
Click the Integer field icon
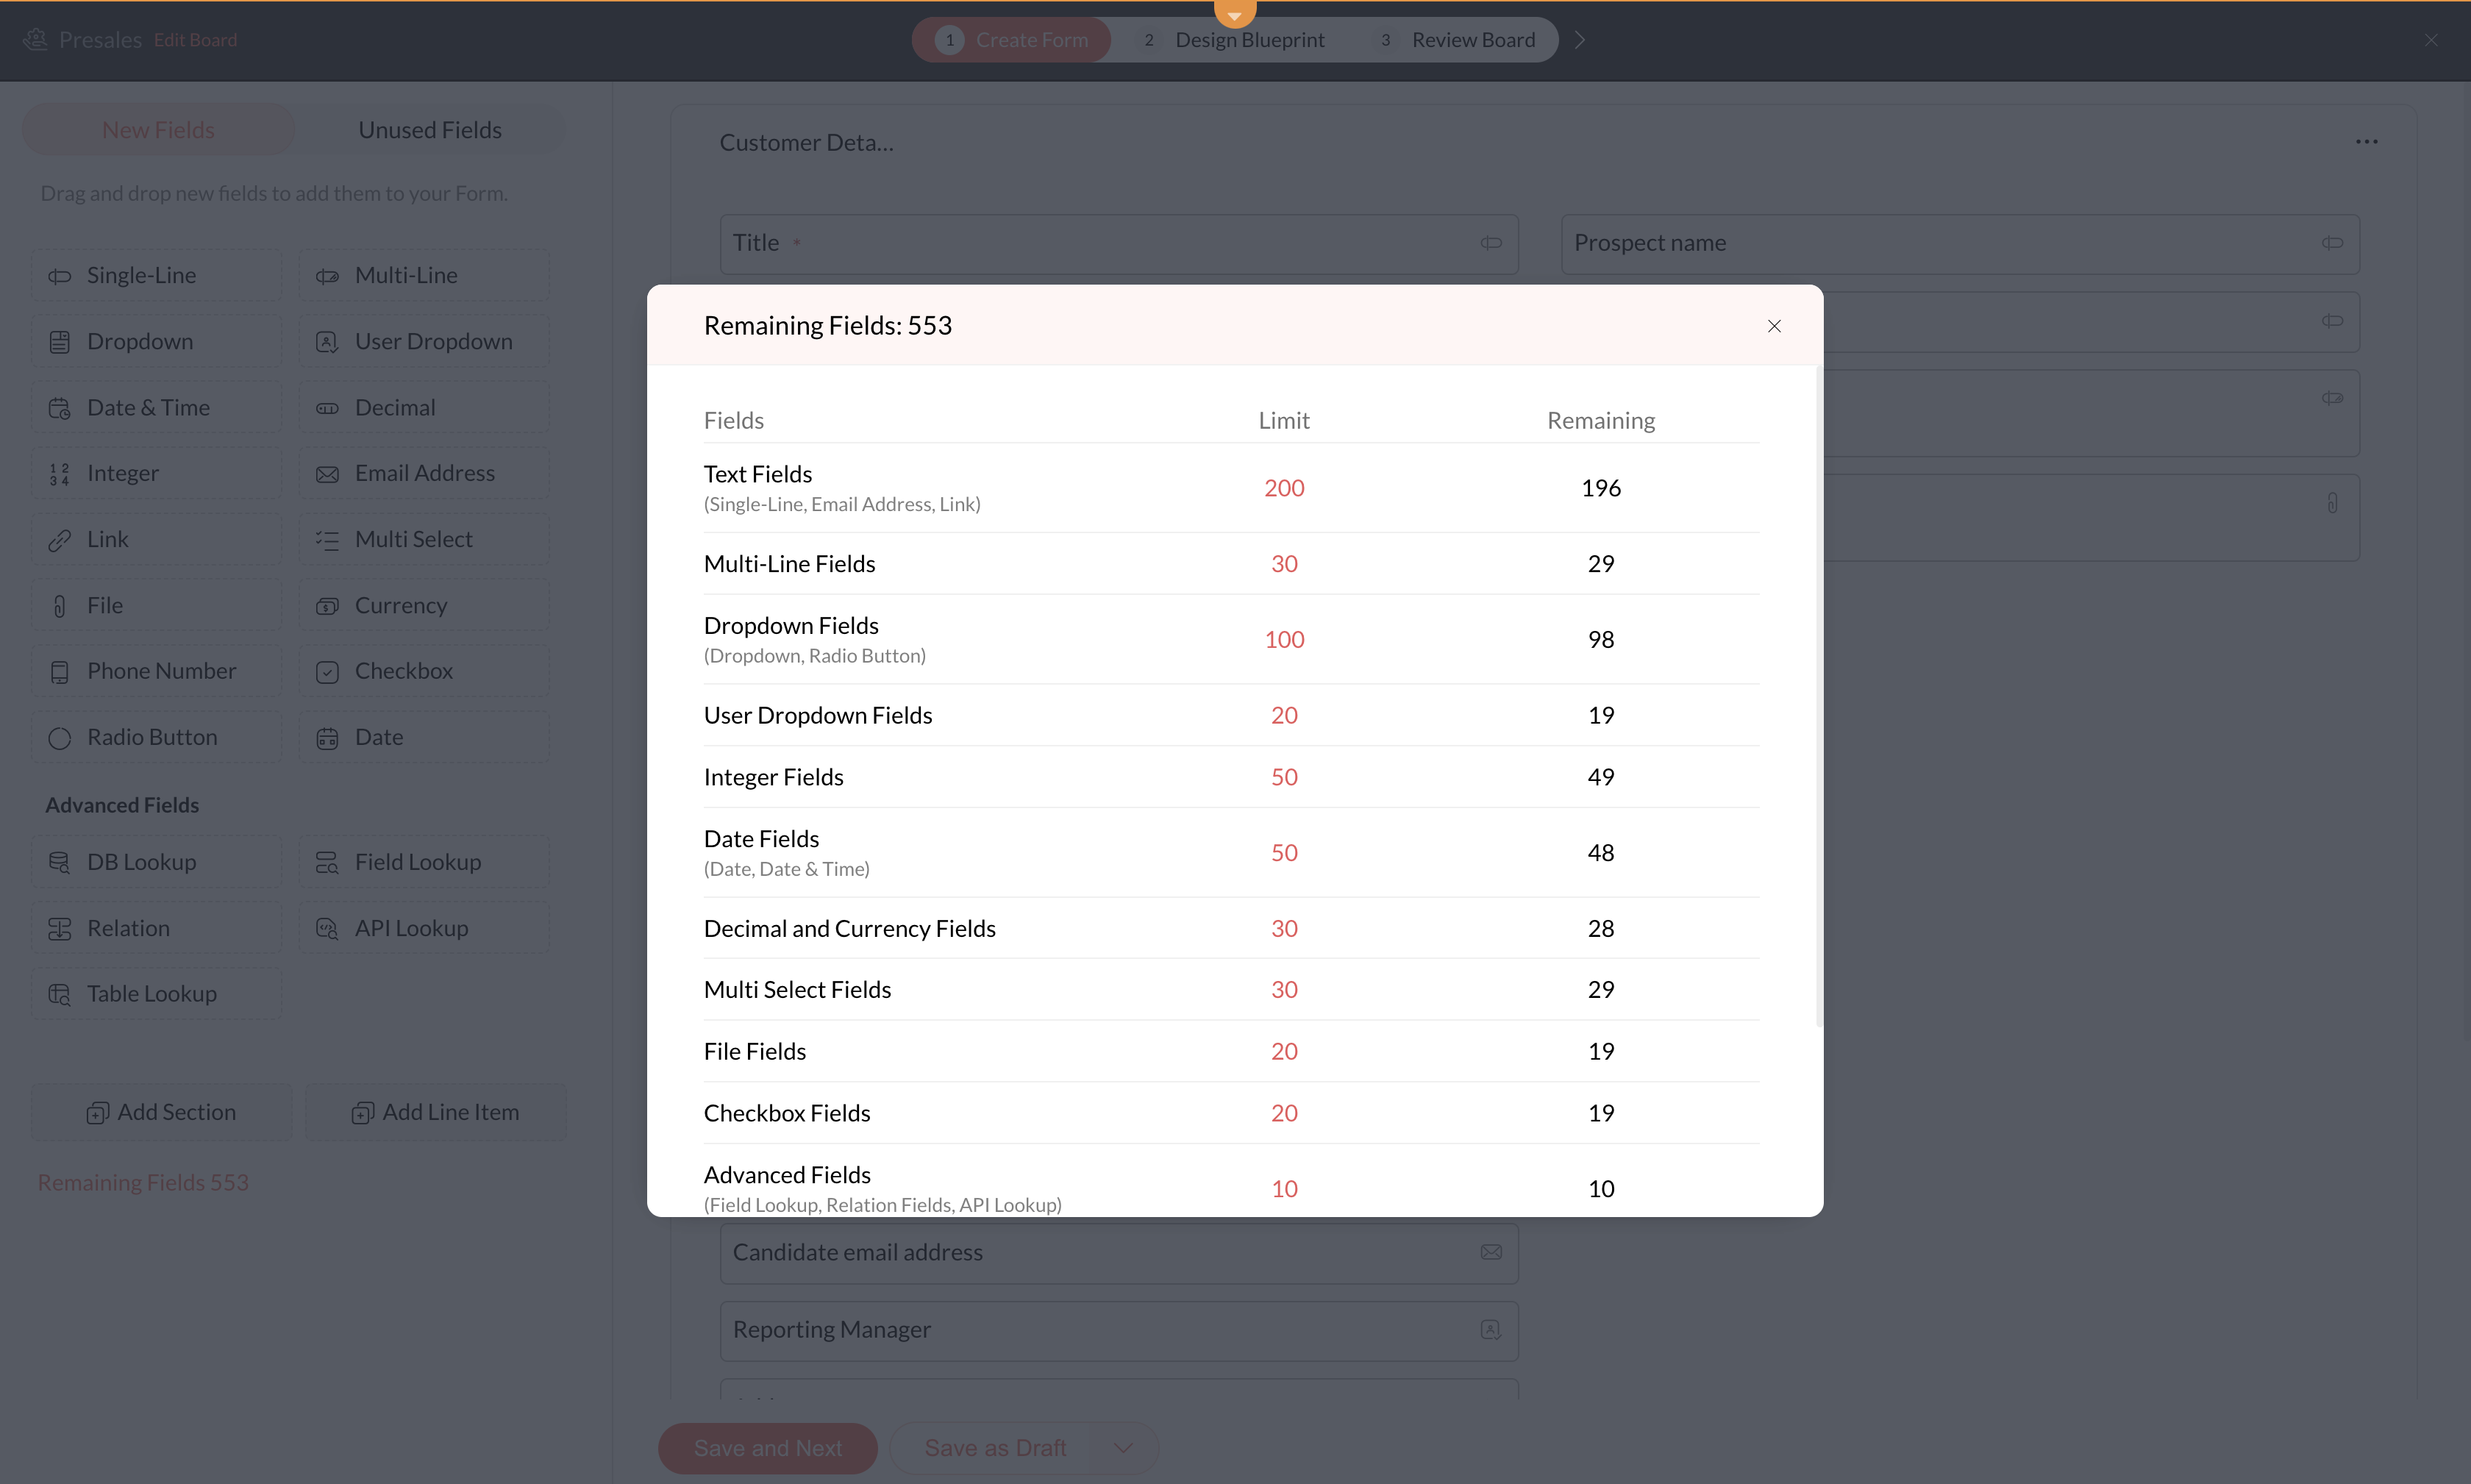(60, 474)
